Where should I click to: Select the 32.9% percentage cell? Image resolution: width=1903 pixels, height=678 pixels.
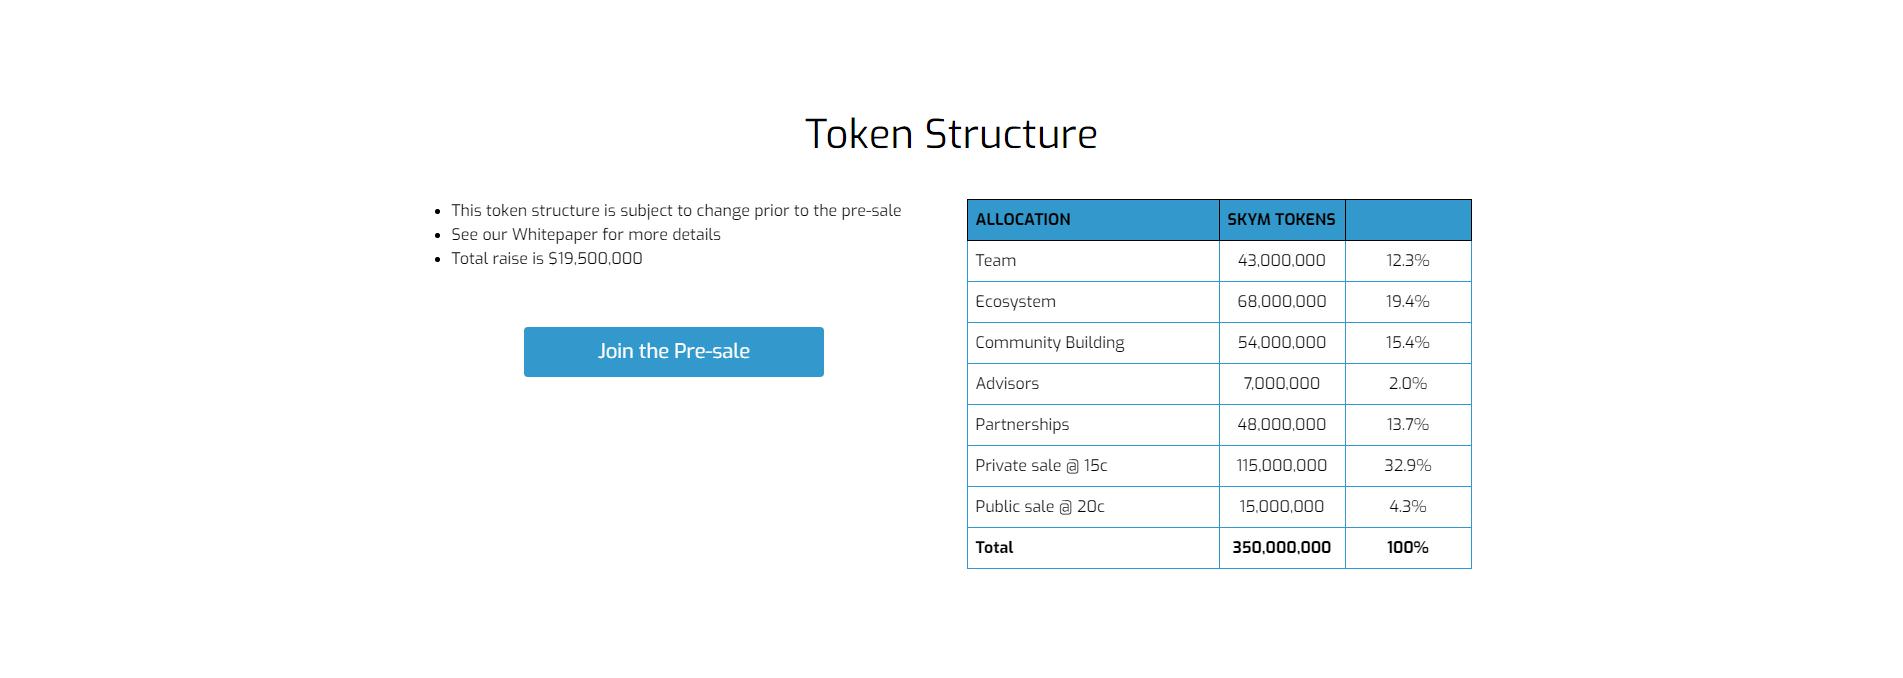coord(1408,466)
